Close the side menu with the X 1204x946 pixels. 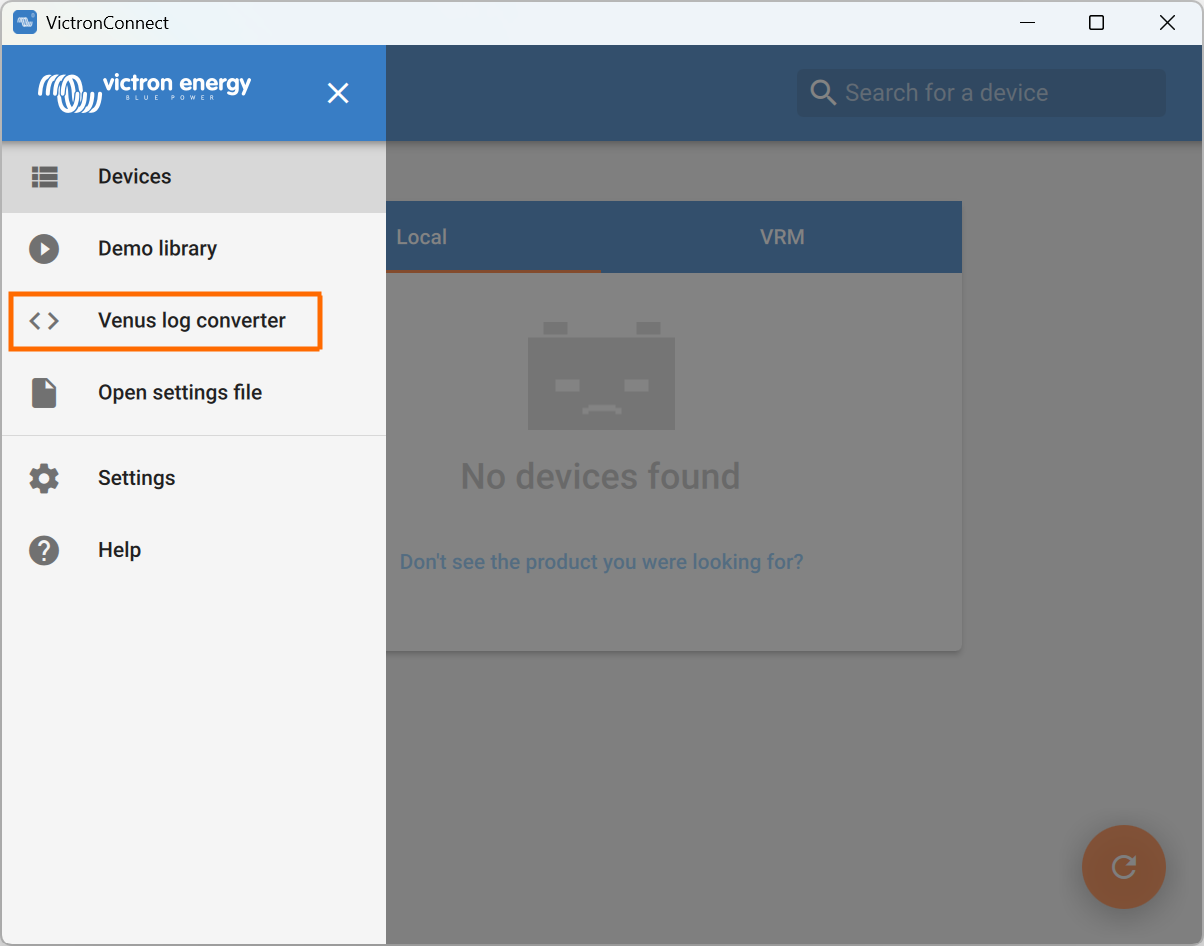(x=338, y=93)
